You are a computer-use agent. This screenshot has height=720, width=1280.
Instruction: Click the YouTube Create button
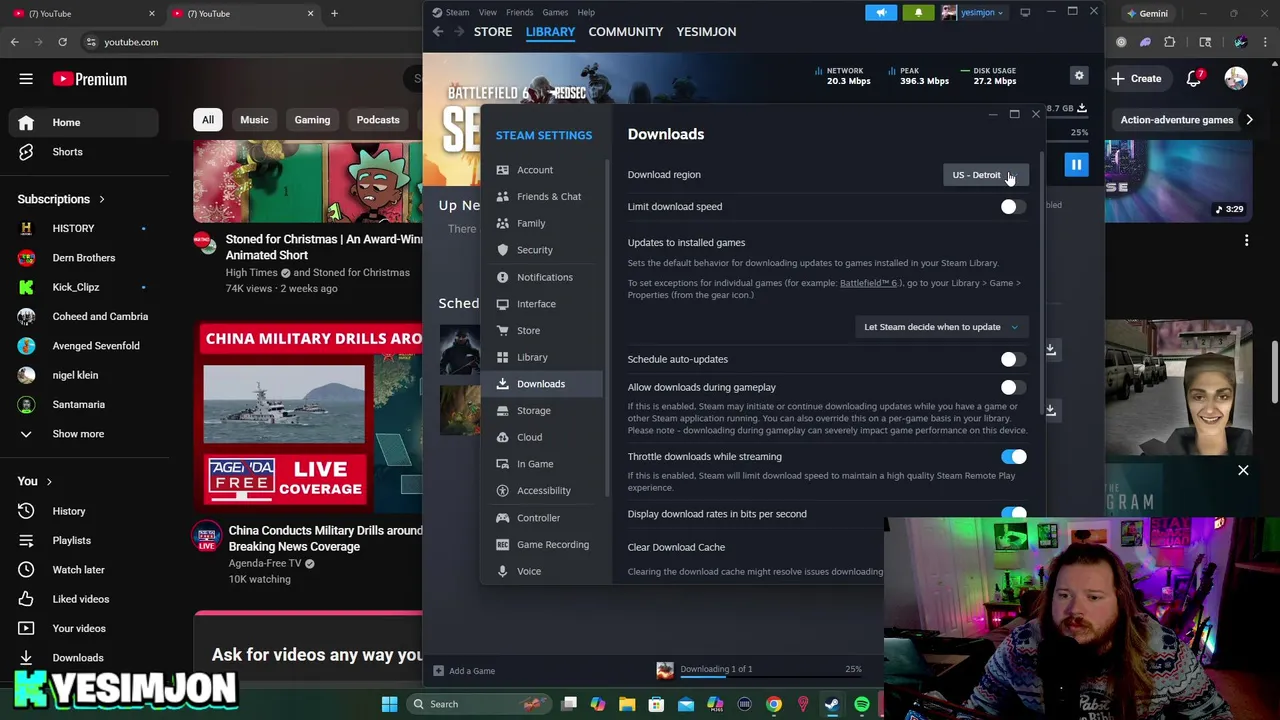(x=1136, y=79)
